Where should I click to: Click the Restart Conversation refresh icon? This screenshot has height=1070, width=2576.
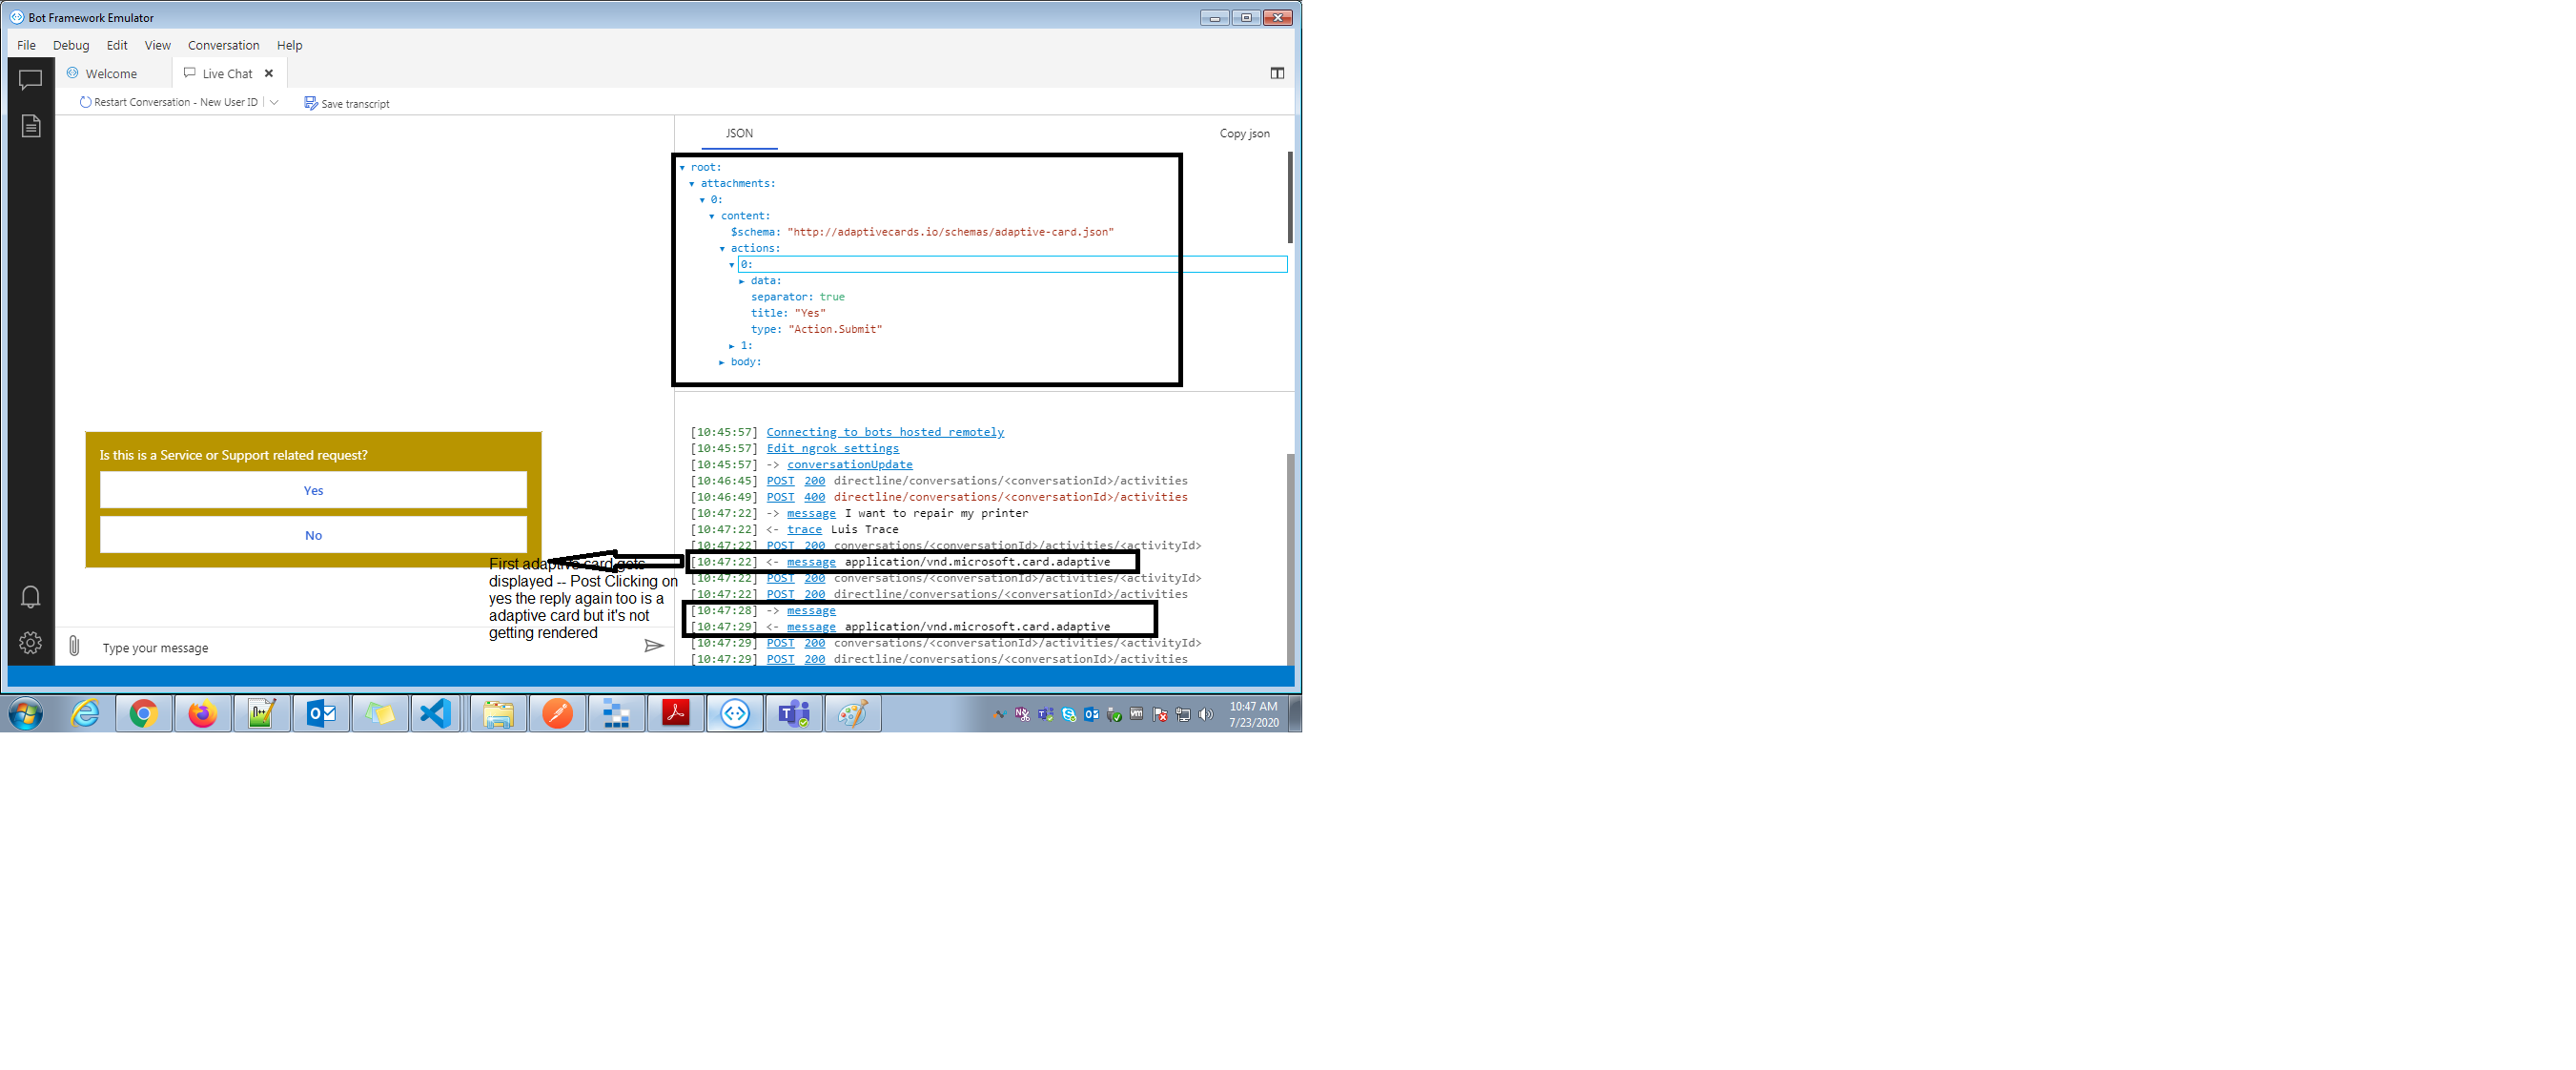[84, 101]
